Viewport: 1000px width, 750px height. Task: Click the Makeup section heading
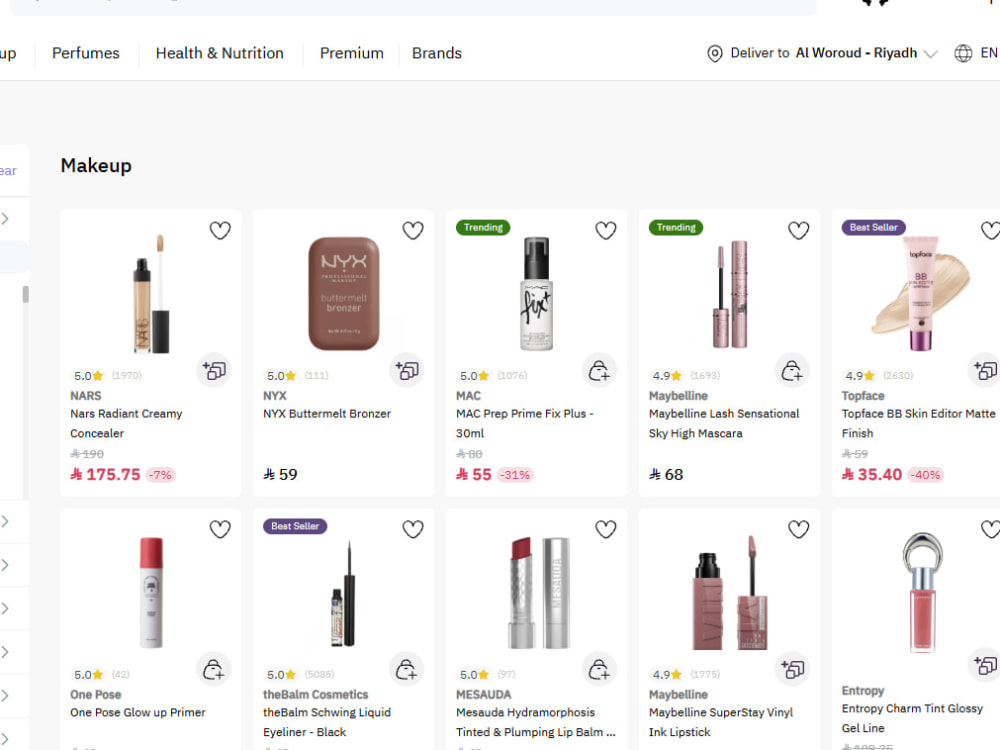point(96,166)
